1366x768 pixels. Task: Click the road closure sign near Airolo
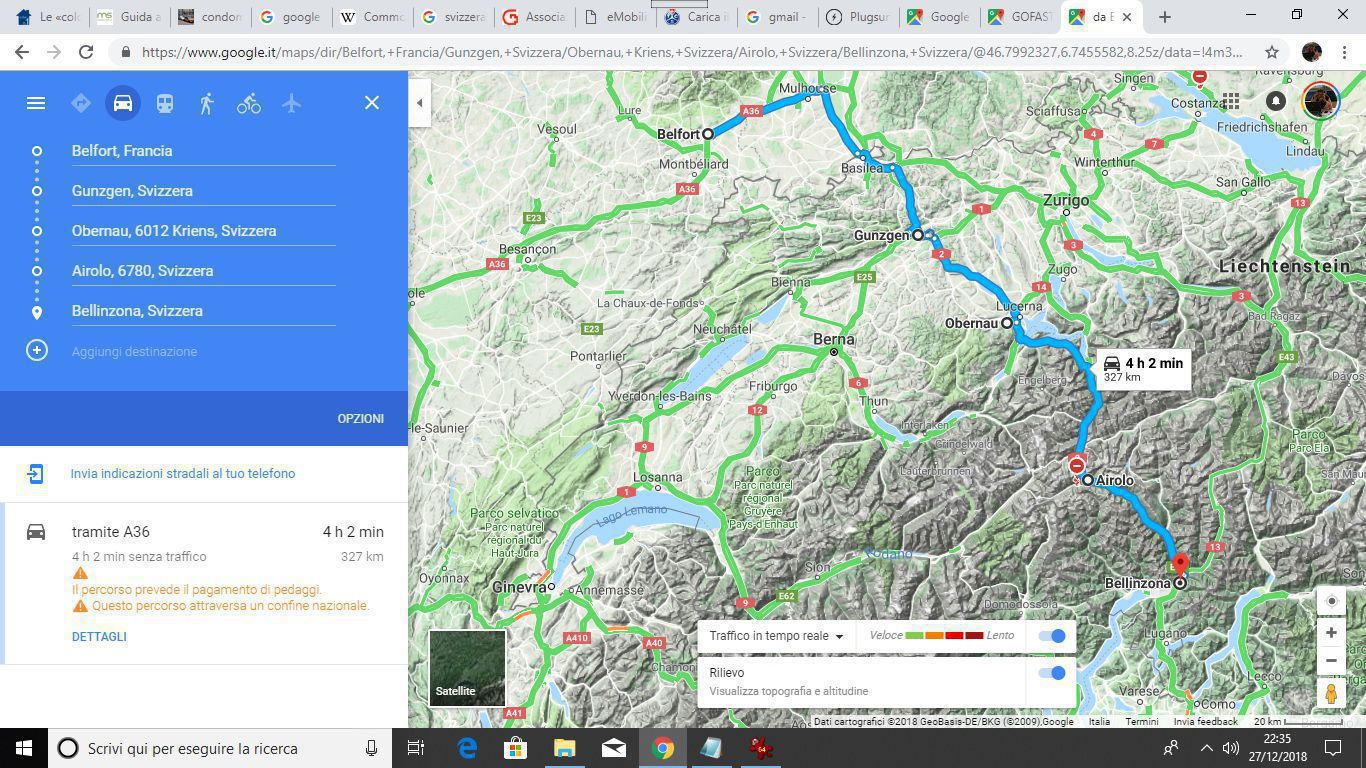(1077, 466)
